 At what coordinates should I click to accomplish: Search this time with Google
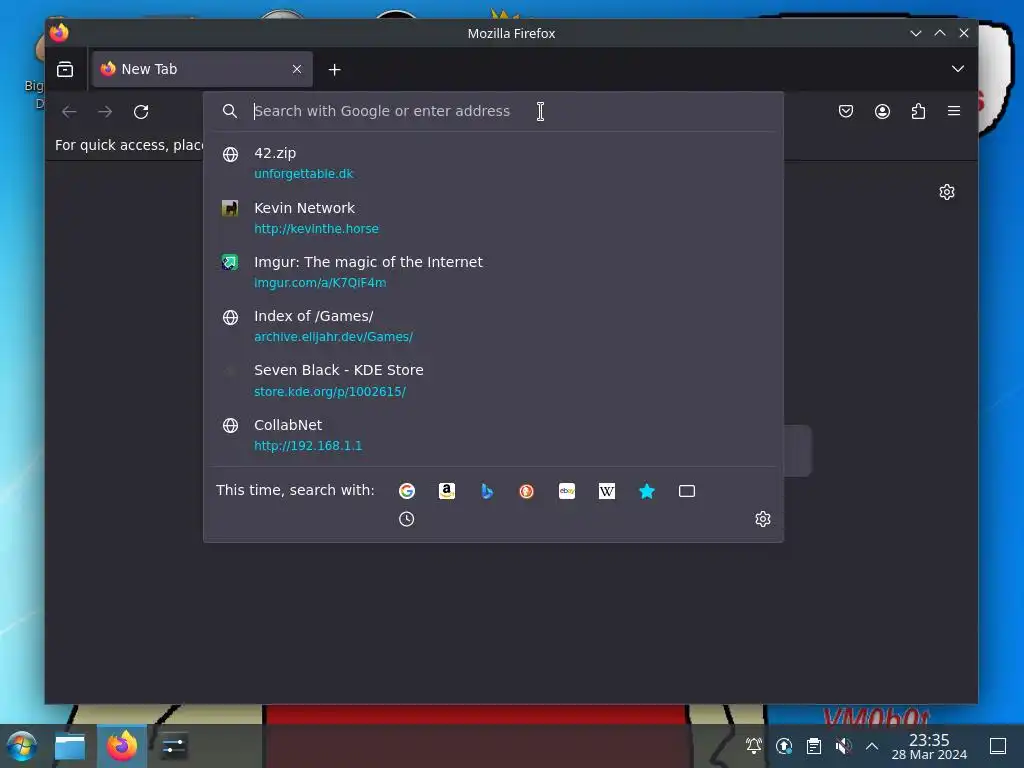[407, 491]
